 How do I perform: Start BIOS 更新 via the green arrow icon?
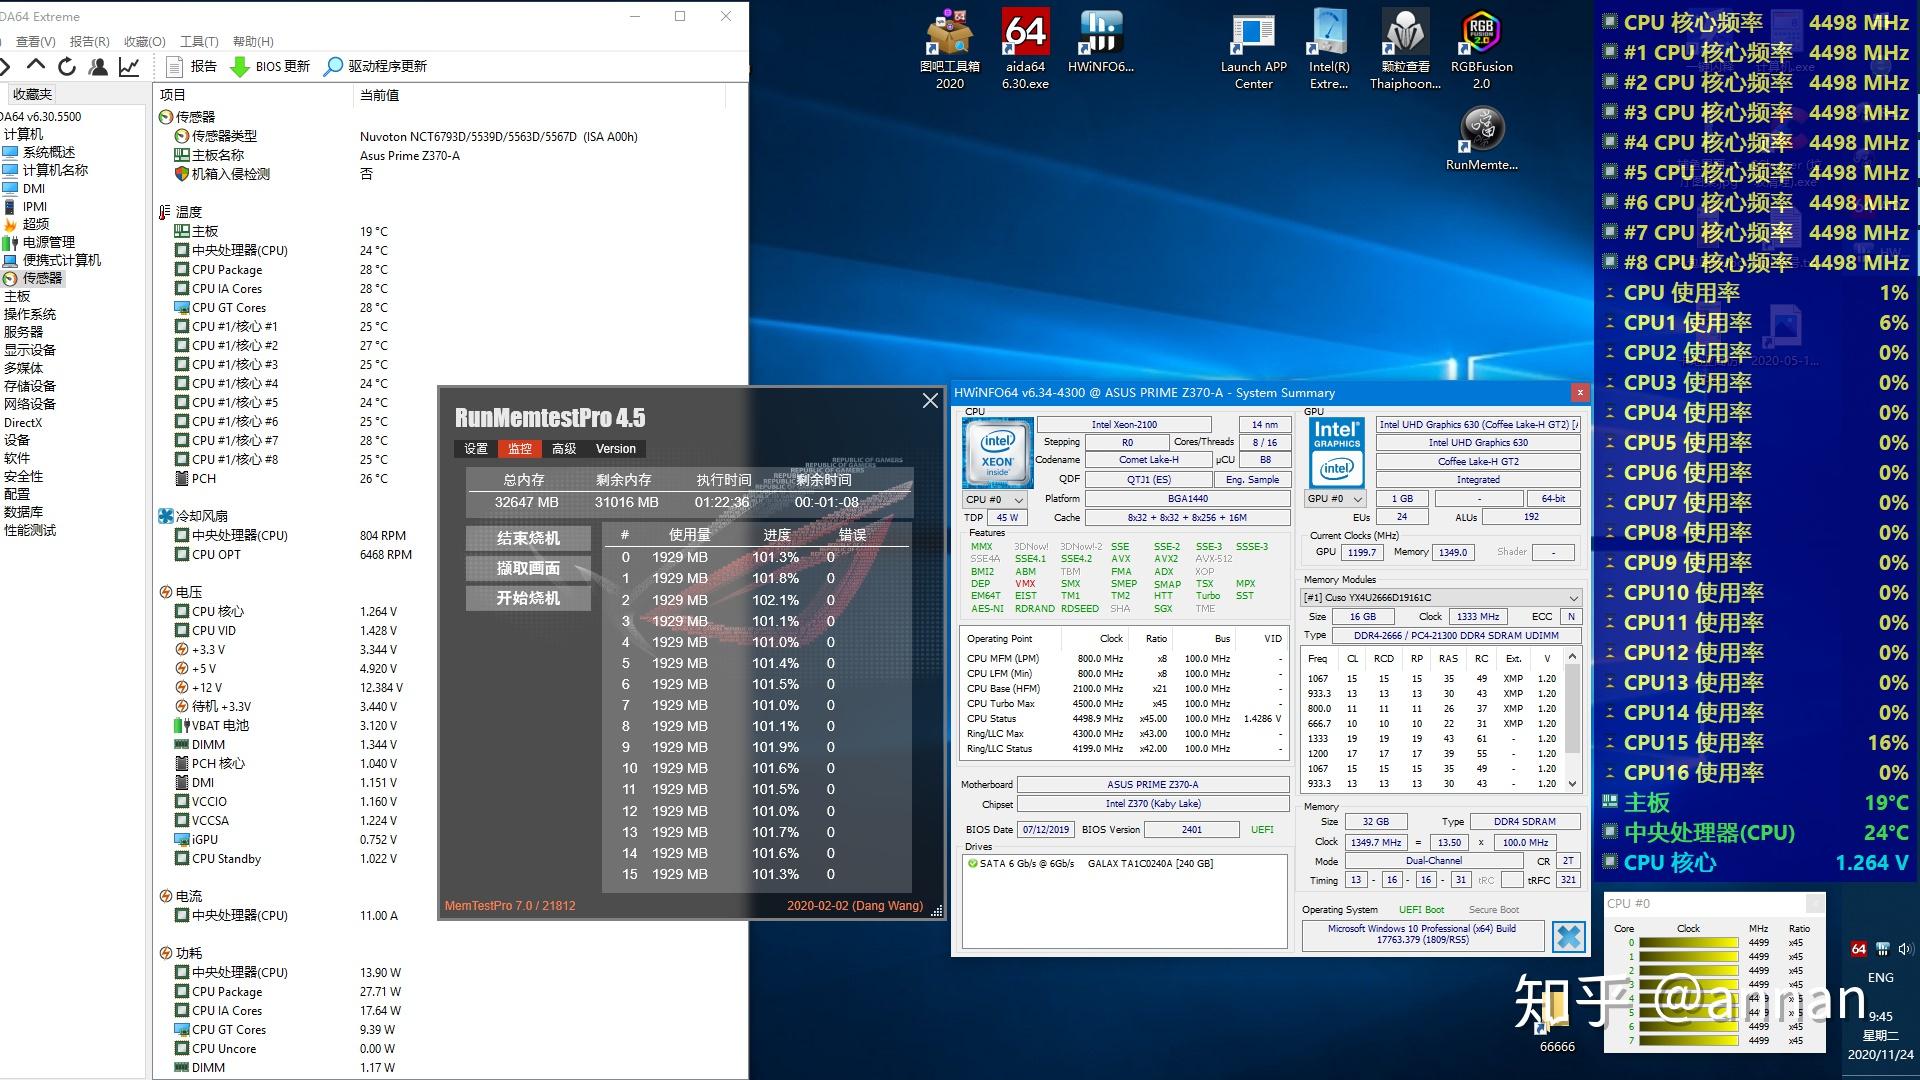pos(240,66)
